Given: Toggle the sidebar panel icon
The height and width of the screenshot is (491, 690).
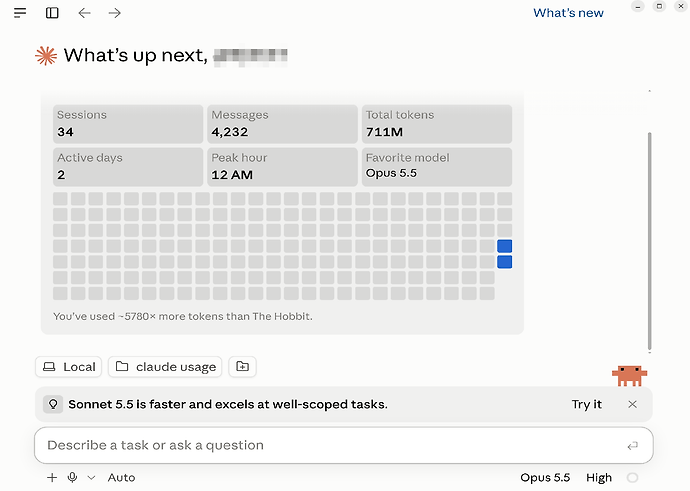Looking at the screenshot, I should tap(52, 13).
